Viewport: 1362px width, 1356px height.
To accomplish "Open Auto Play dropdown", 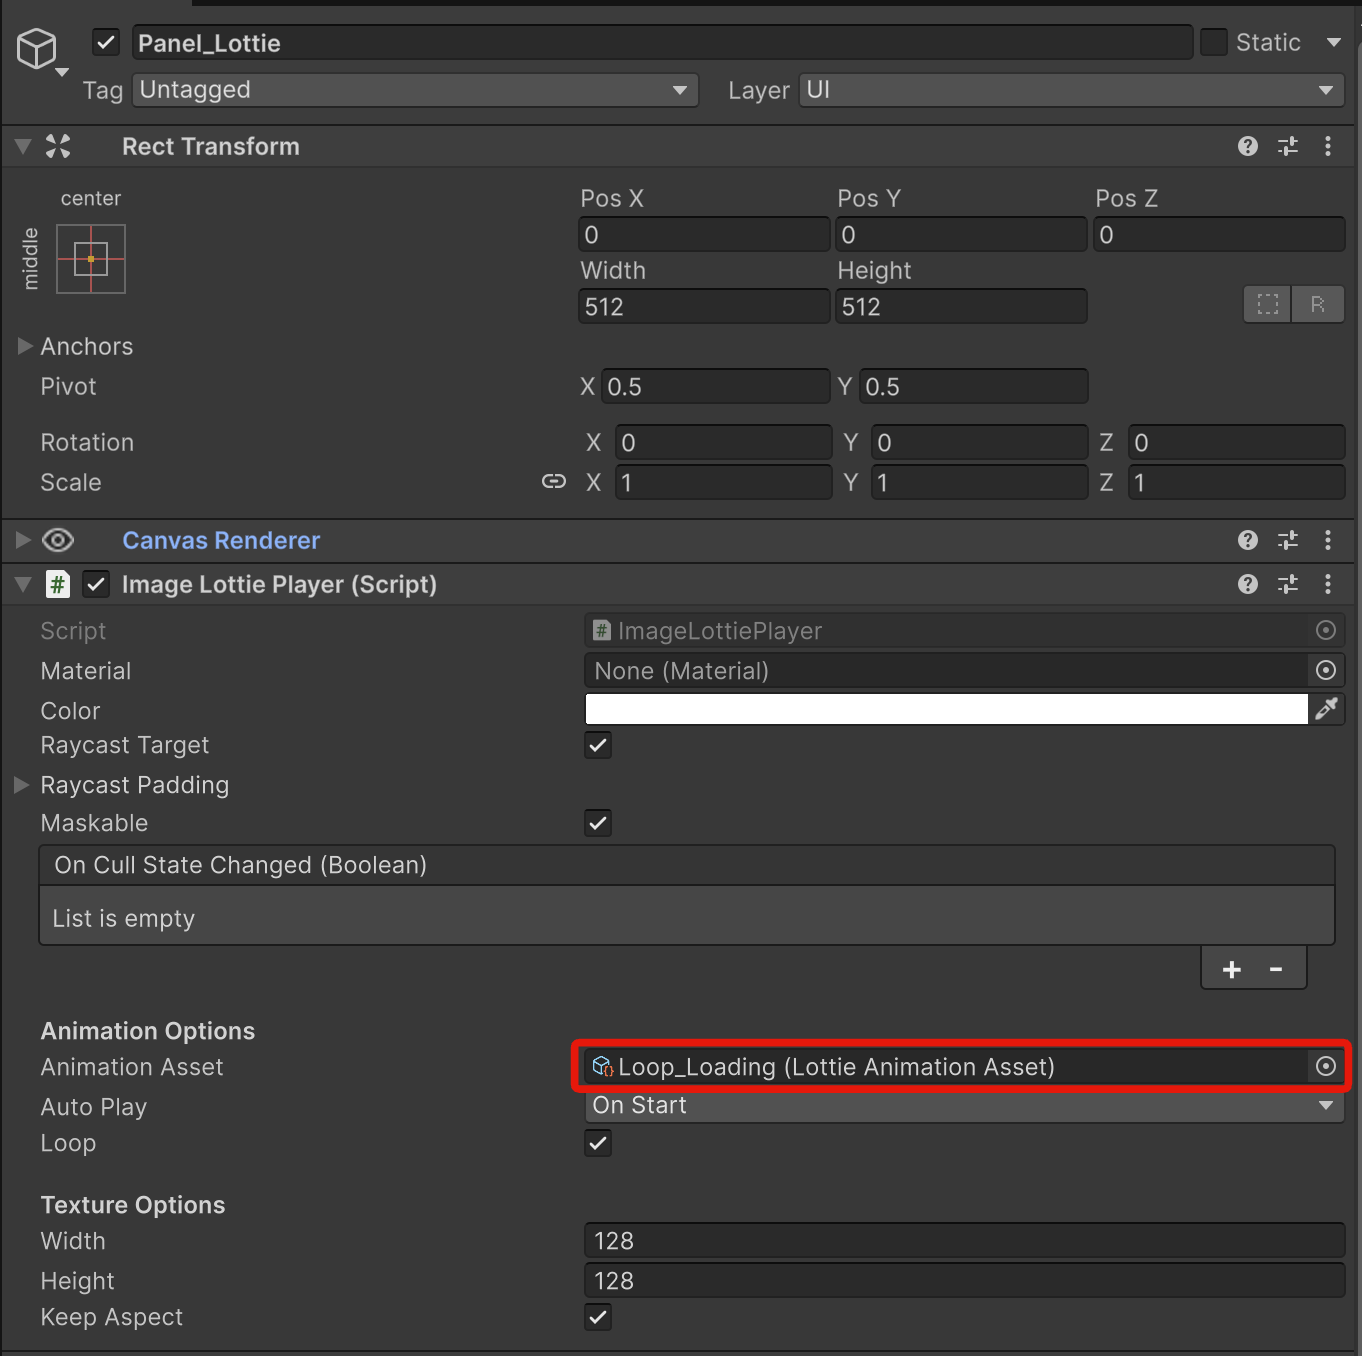I will (964, 1105).
